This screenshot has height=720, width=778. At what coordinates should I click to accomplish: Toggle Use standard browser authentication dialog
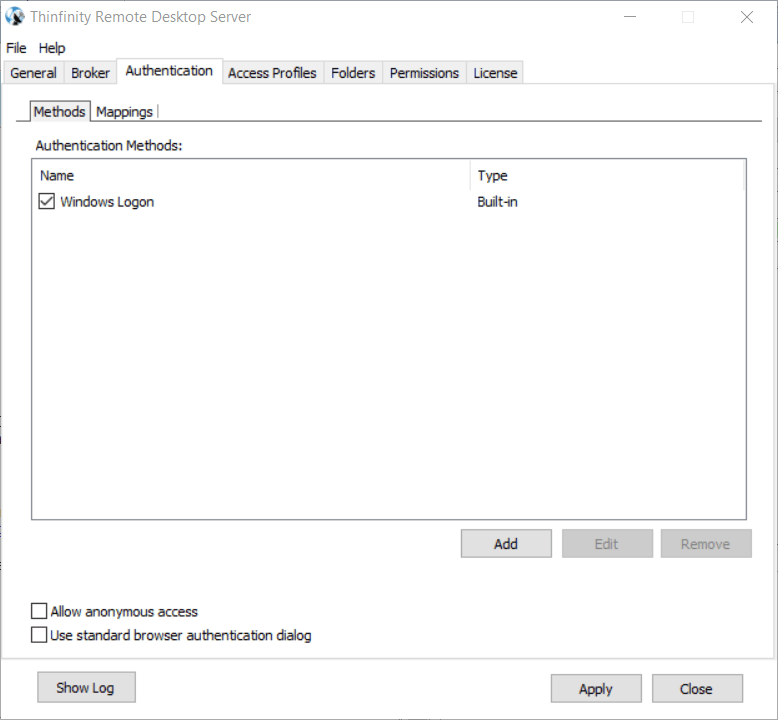[x=39, y=635]
